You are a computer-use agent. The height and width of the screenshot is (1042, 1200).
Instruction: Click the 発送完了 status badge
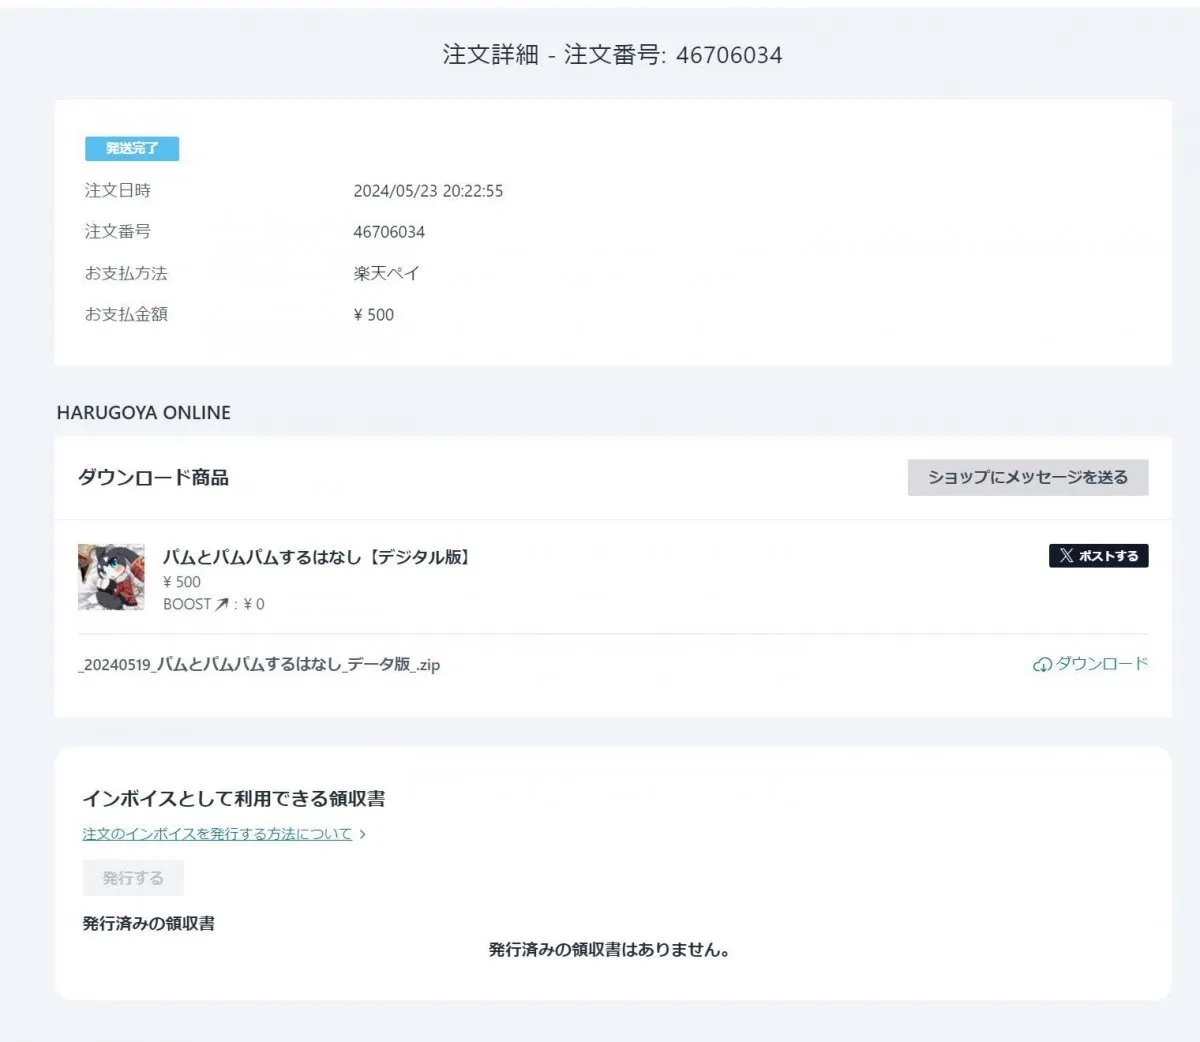click(x=132, y=149)
